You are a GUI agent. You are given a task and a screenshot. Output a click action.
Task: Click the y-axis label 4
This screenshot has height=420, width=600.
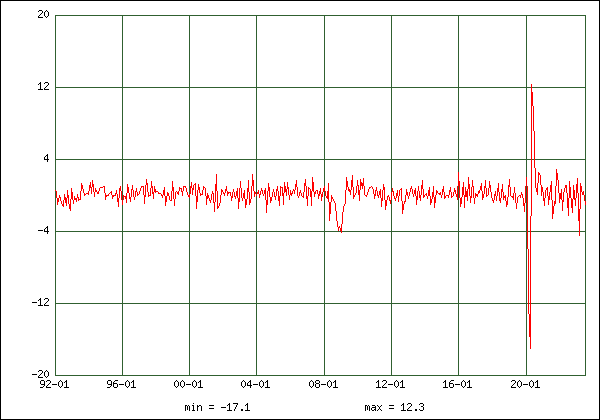pyautogui.click(x=46, y=158)
